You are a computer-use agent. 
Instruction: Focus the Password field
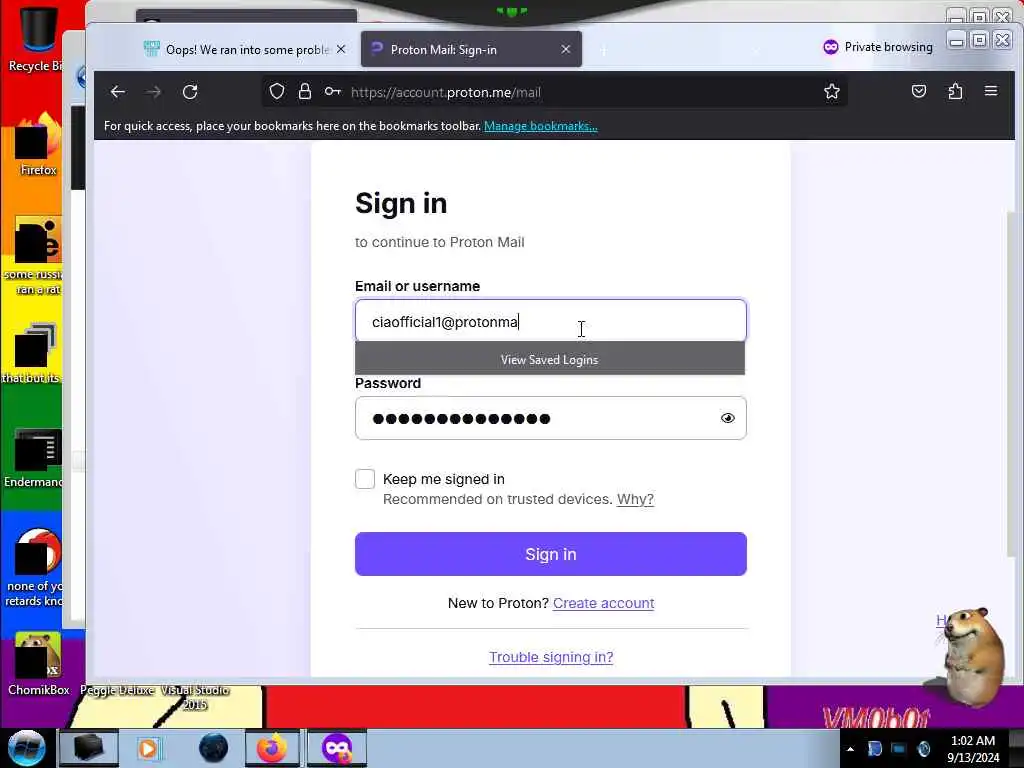pyautogui.click(x=551, y=418)
